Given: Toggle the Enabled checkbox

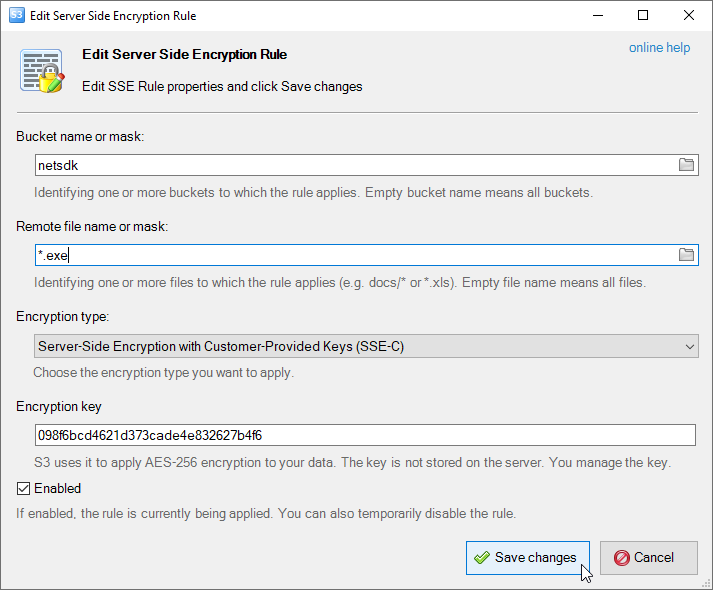Looking at the screenshot, I should (x=23, y=489).
